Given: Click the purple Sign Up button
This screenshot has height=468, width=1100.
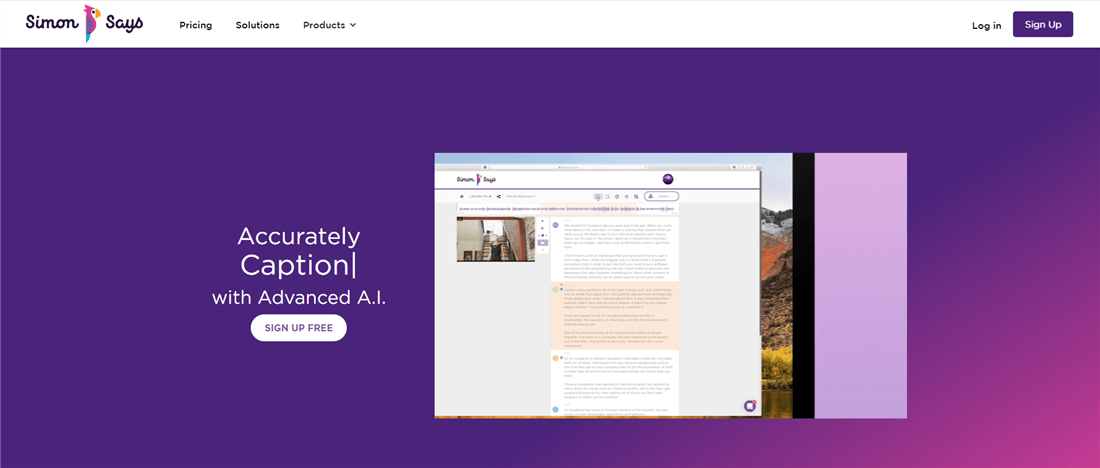Looking at the screenshot, I should [x=1042, y=25].
